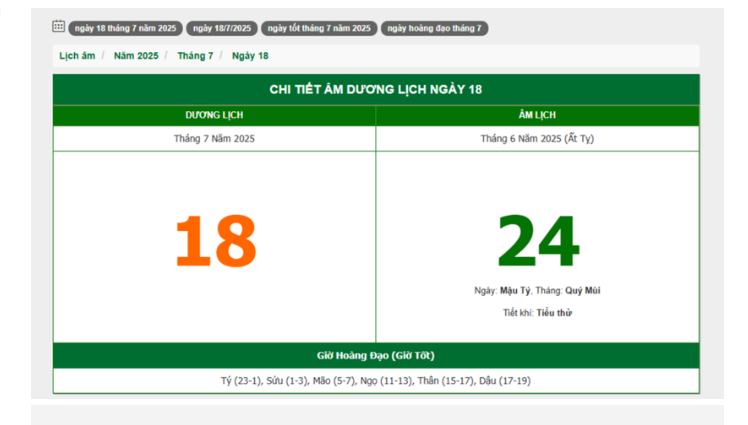The width and height of the screenshot is (748, 425).
Task: Click the 'ngày hoàng đạo tháng 7' tag
Action: click(x=434, y=28)
